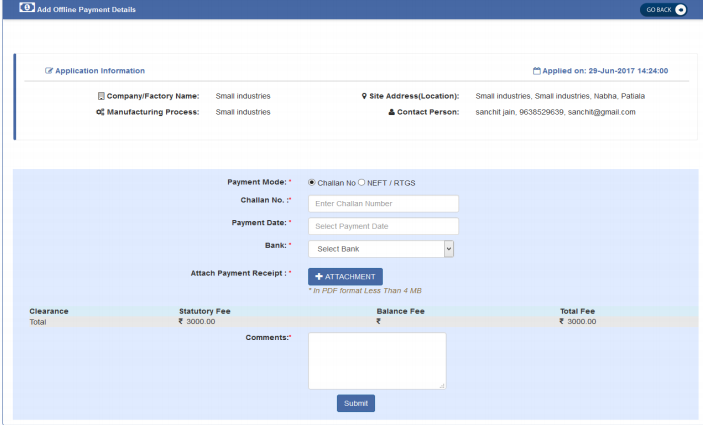Click the arrow icon in Go Back button
The image size is (703, 425).
pos(681,9)
